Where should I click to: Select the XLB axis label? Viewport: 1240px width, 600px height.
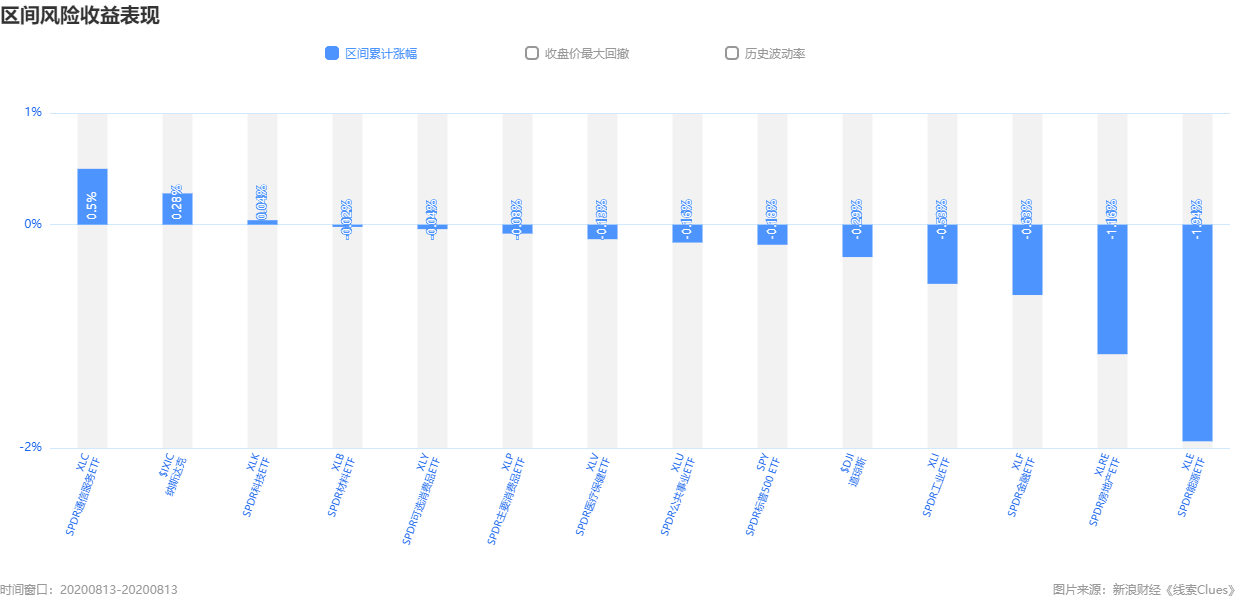click(341, 485)
